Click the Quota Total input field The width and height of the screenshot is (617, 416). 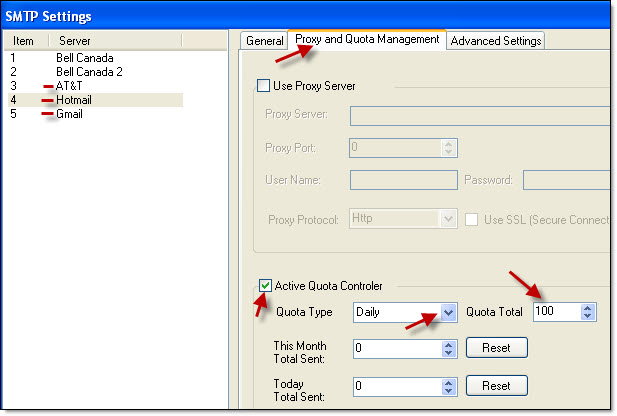click(x=555, y=312)
